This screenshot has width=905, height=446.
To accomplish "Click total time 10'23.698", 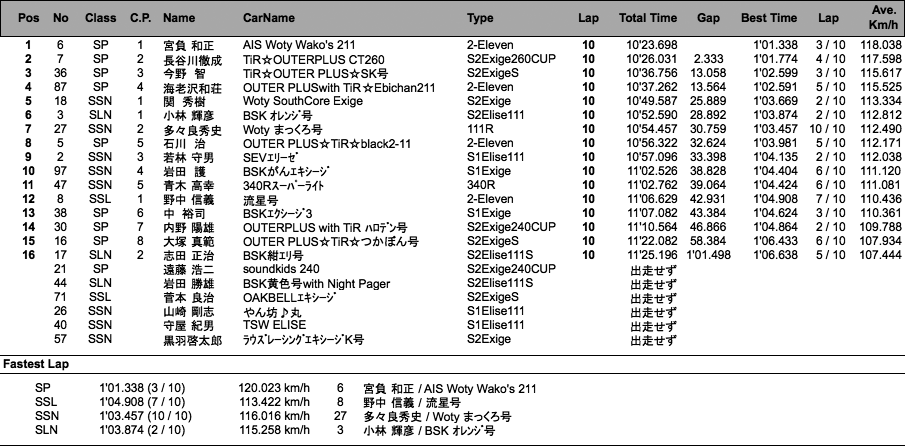I will click(652, 45).
